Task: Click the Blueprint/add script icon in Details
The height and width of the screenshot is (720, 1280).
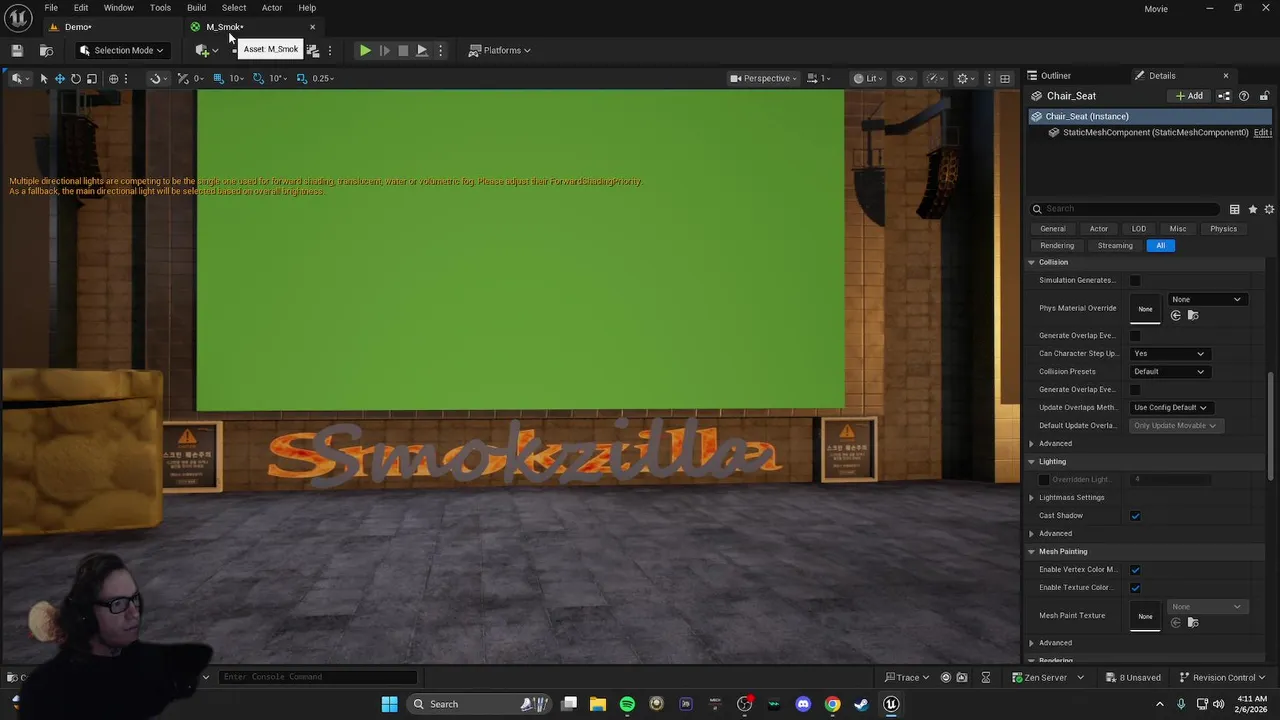Action: [x=1224, y=96]
